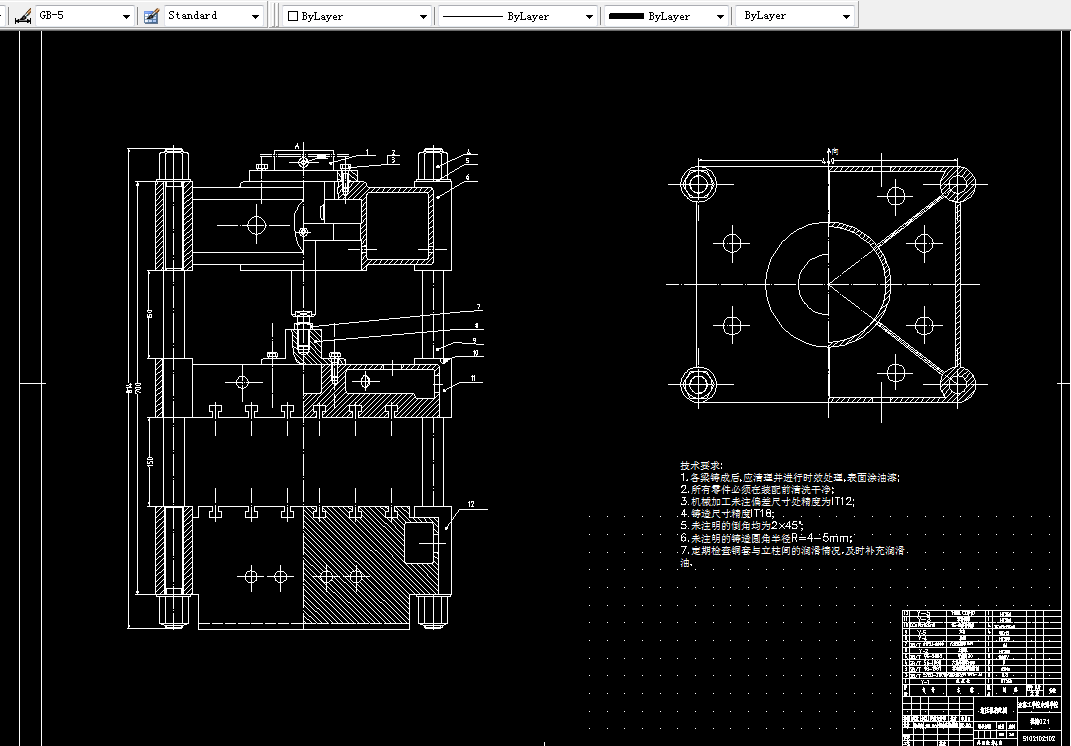Click part callout number 6

(x=468, y=177)
